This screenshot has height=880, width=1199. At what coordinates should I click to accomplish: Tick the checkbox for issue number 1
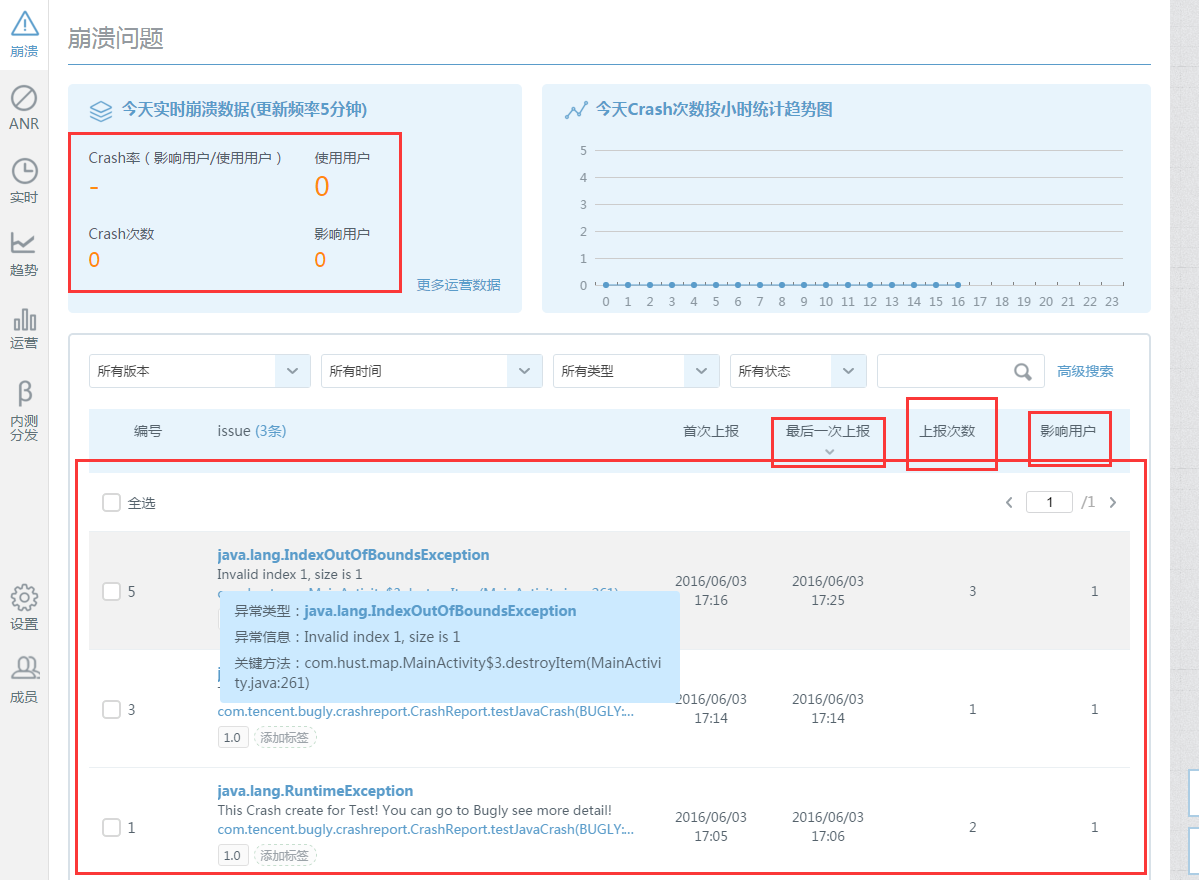coord(111,827)
